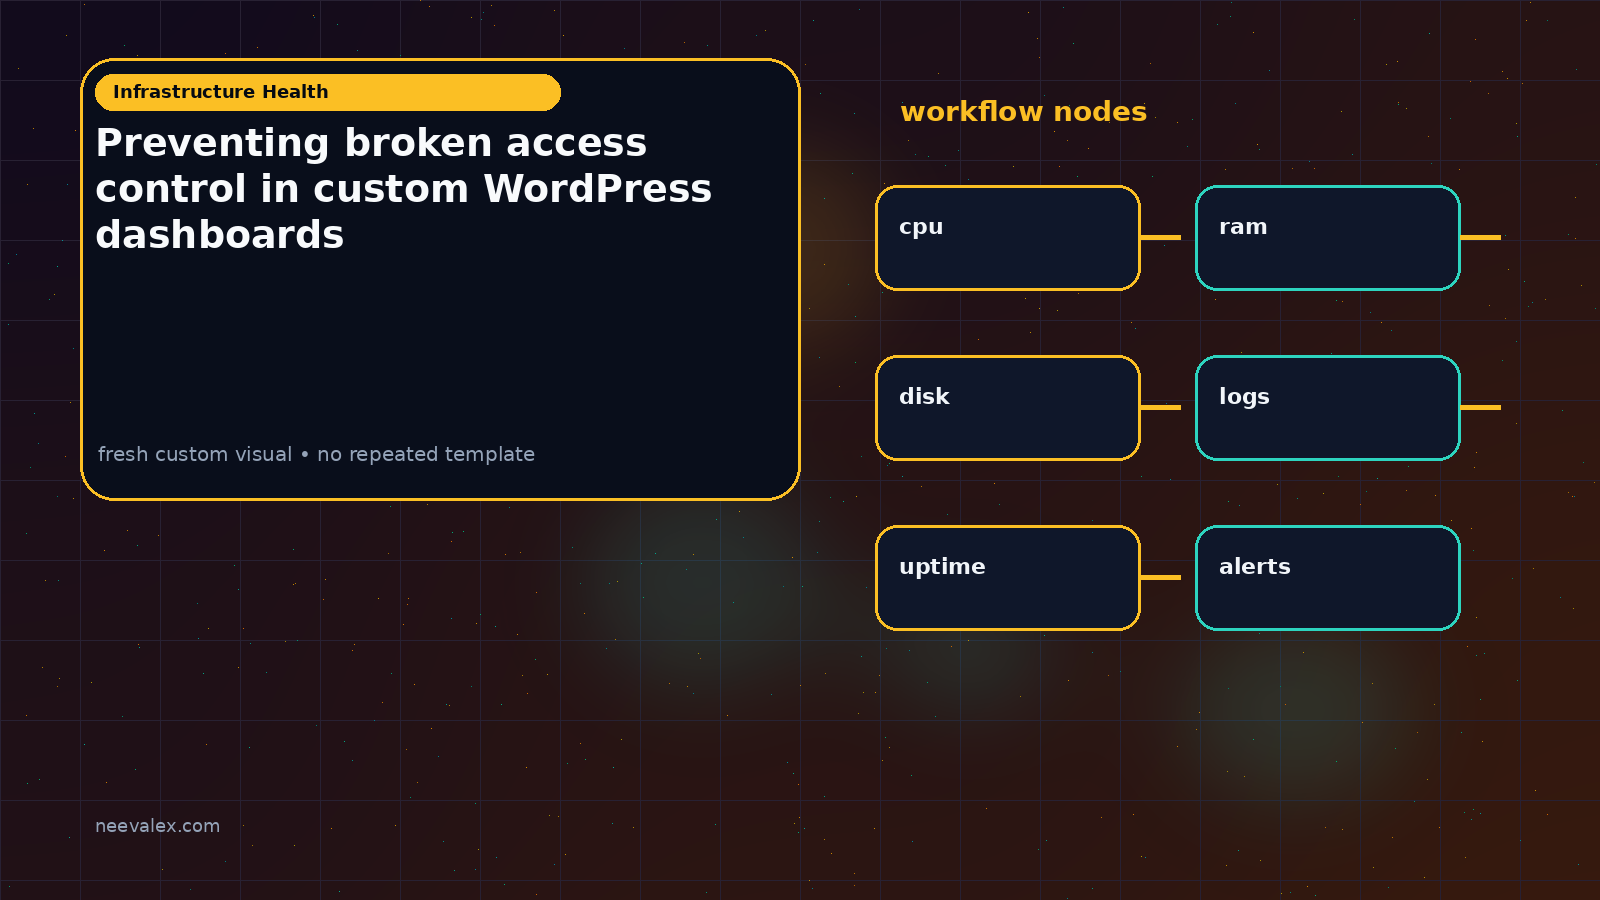Click the disk node box
The height and width of the screenshot is (900, 1600).
click(x=1008, y=408)
